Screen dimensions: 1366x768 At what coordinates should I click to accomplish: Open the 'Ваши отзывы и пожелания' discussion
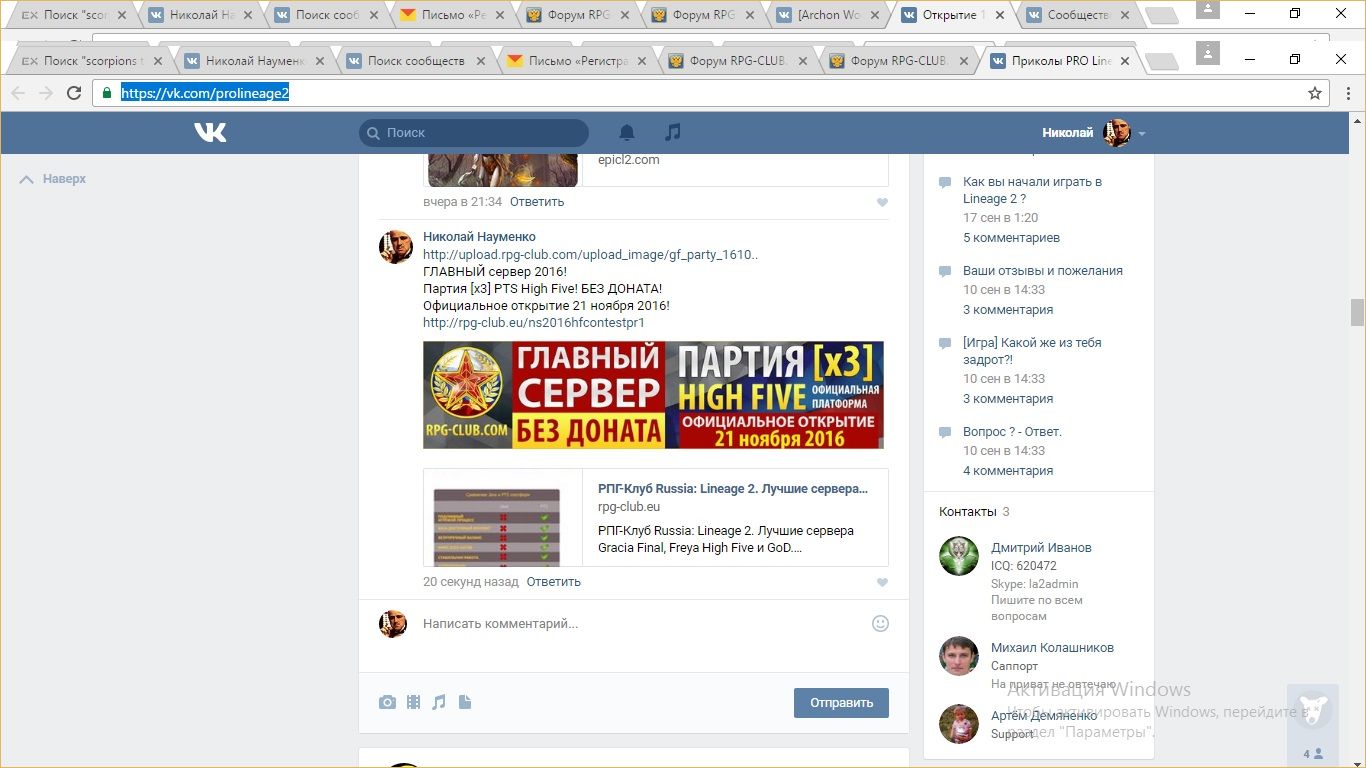coord(1043,271)
